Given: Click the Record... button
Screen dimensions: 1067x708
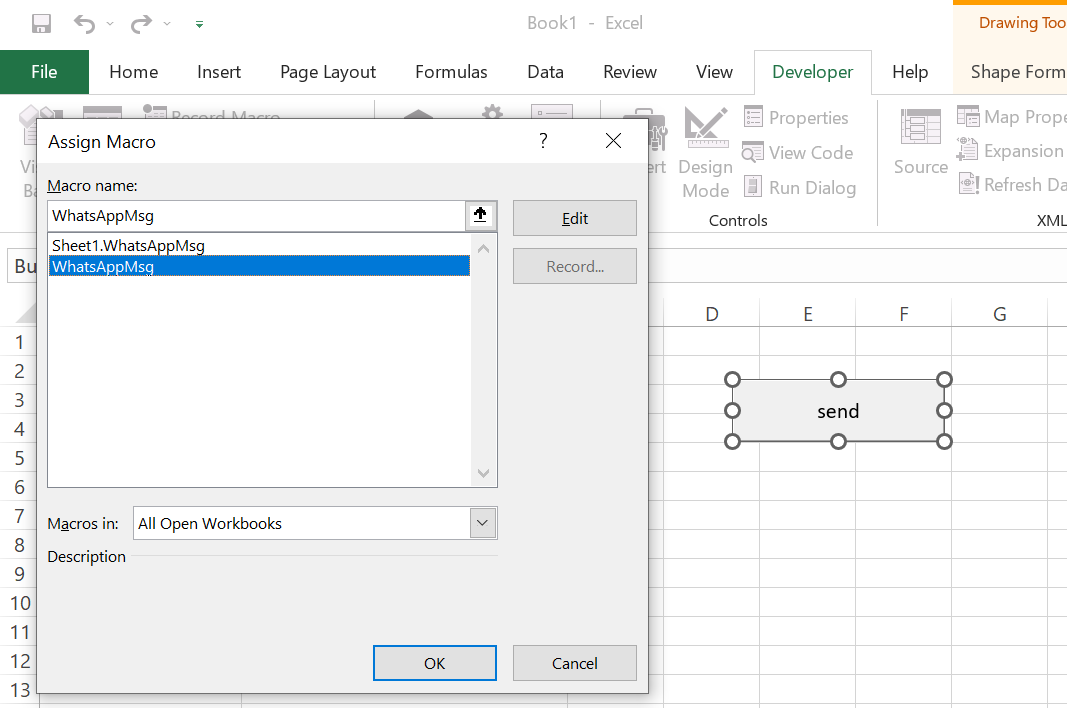Looking at the screenshot, I should (575, 266).
